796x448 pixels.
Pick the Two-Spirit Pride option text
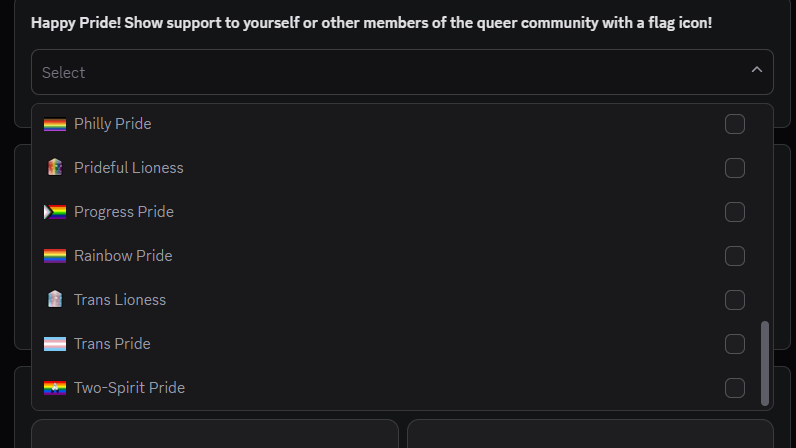[x=129, y=388]
